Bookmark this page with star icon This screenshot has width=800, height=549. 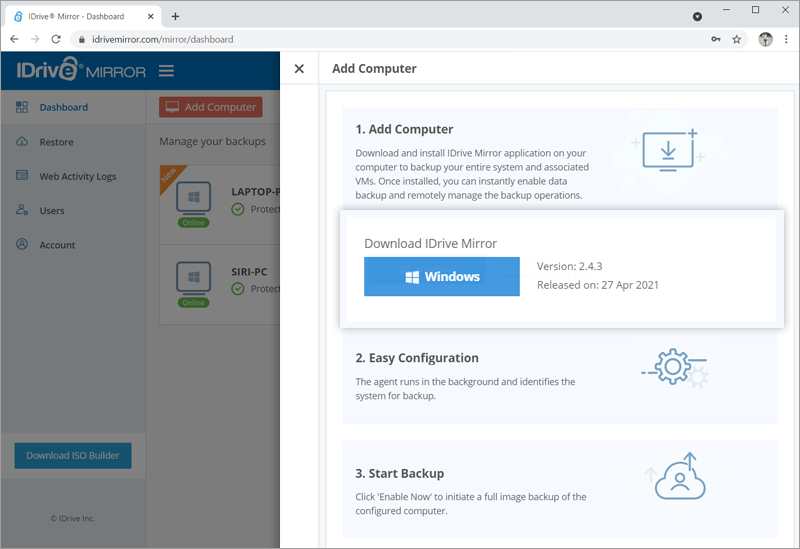(x=737, y=39)
